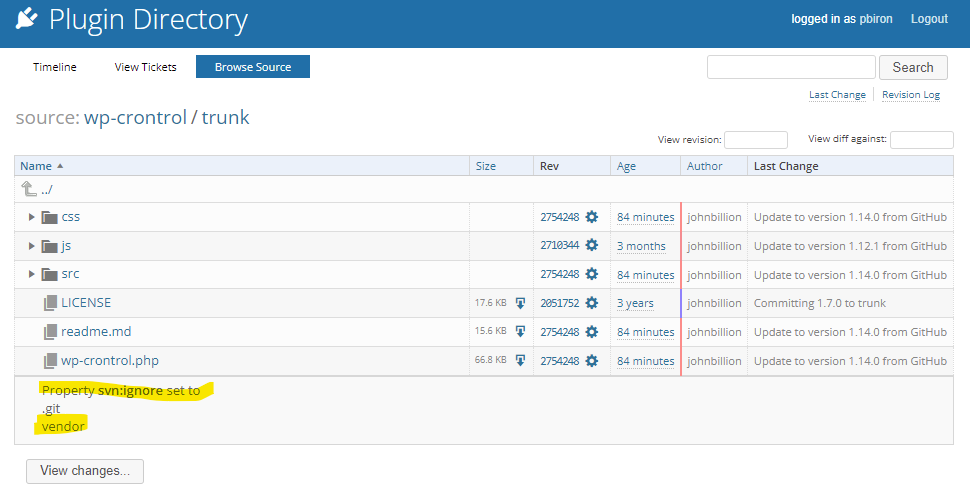Open revision 2710344 in js row
Image resolution: width=970 pixels, height=492 pixels.
[x=560, y=246]
